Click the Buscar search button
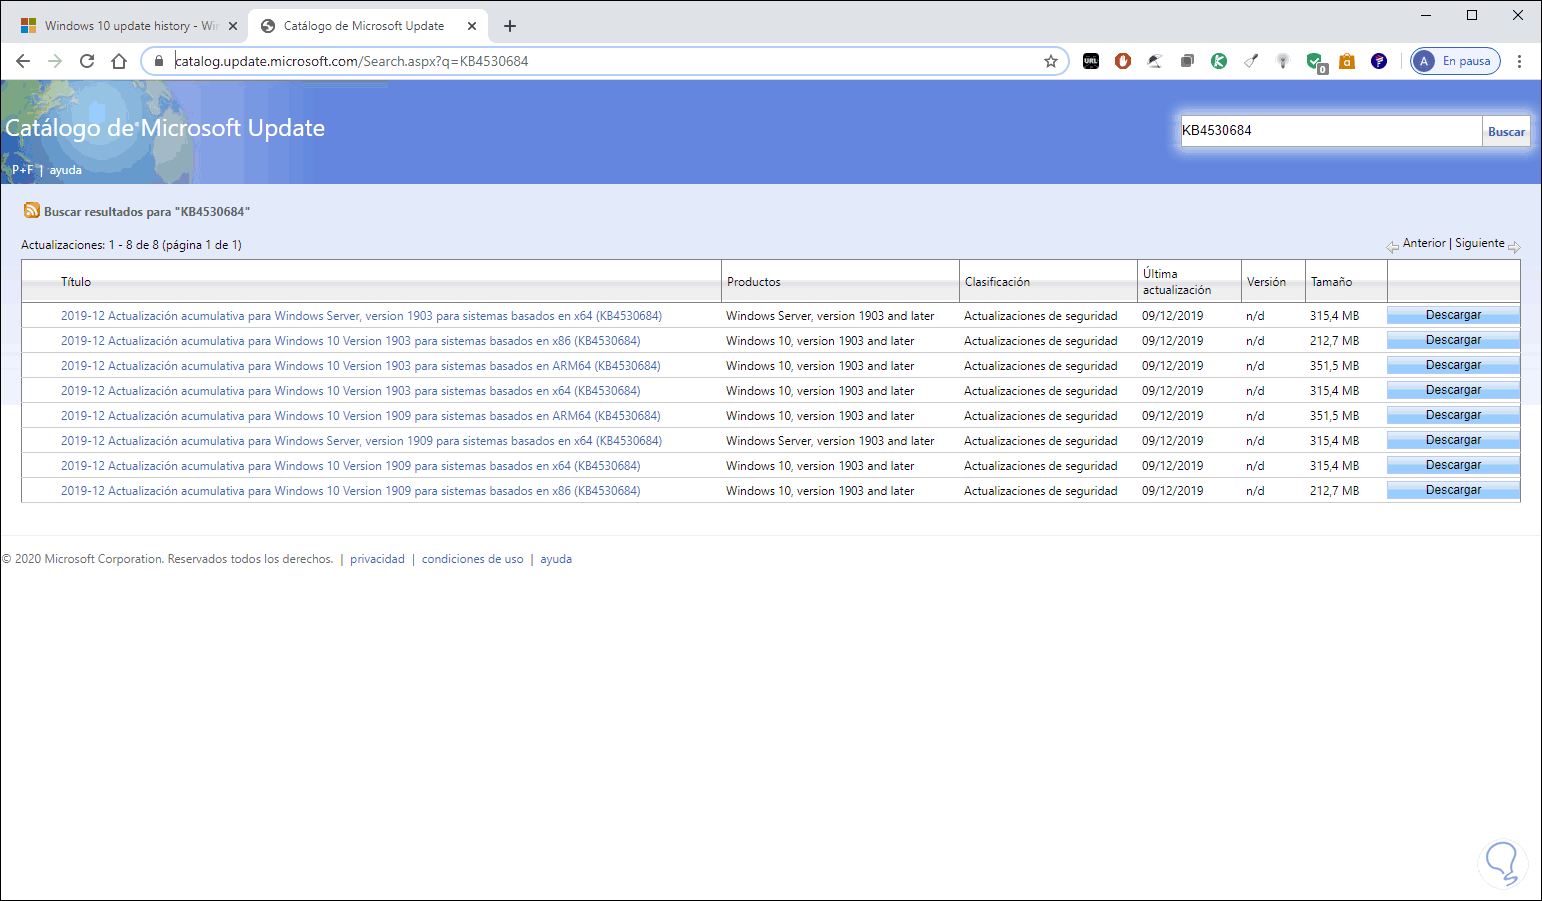The height and width of the screenshot is (901, 1542). click(1506, 131)
